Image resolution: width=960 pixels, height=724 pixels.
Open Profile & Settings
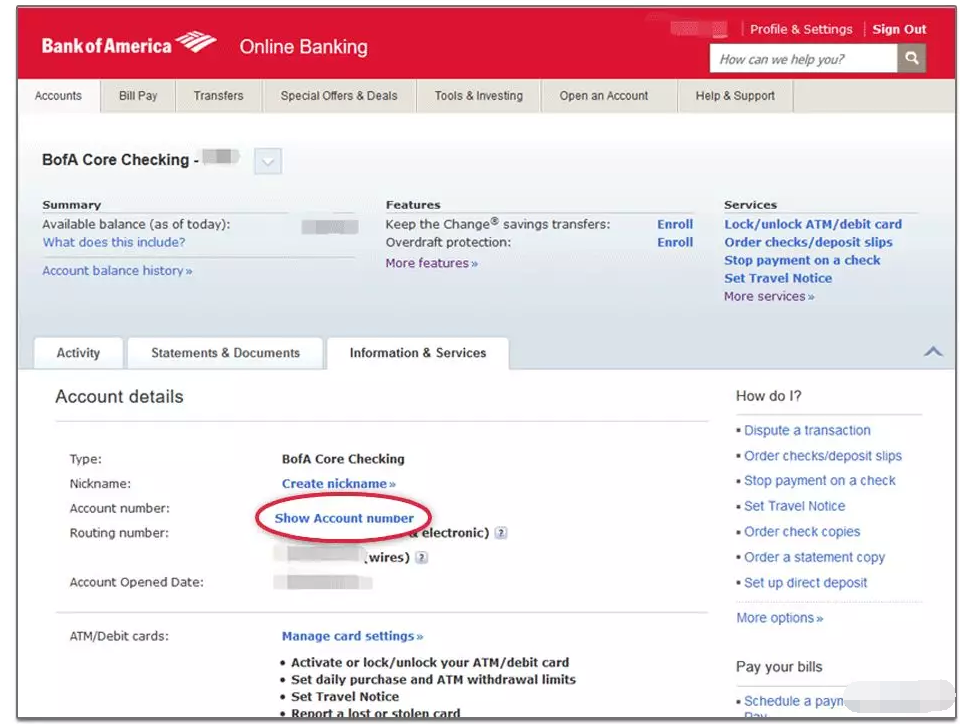click(801, 29)
